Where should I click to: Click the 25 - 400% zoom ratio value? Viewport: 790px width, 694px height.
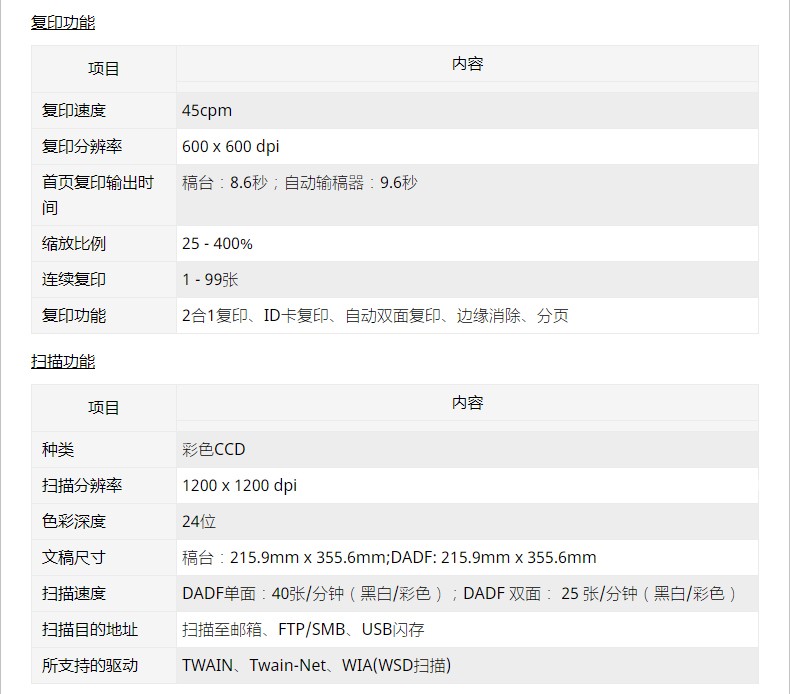point(217,244)
